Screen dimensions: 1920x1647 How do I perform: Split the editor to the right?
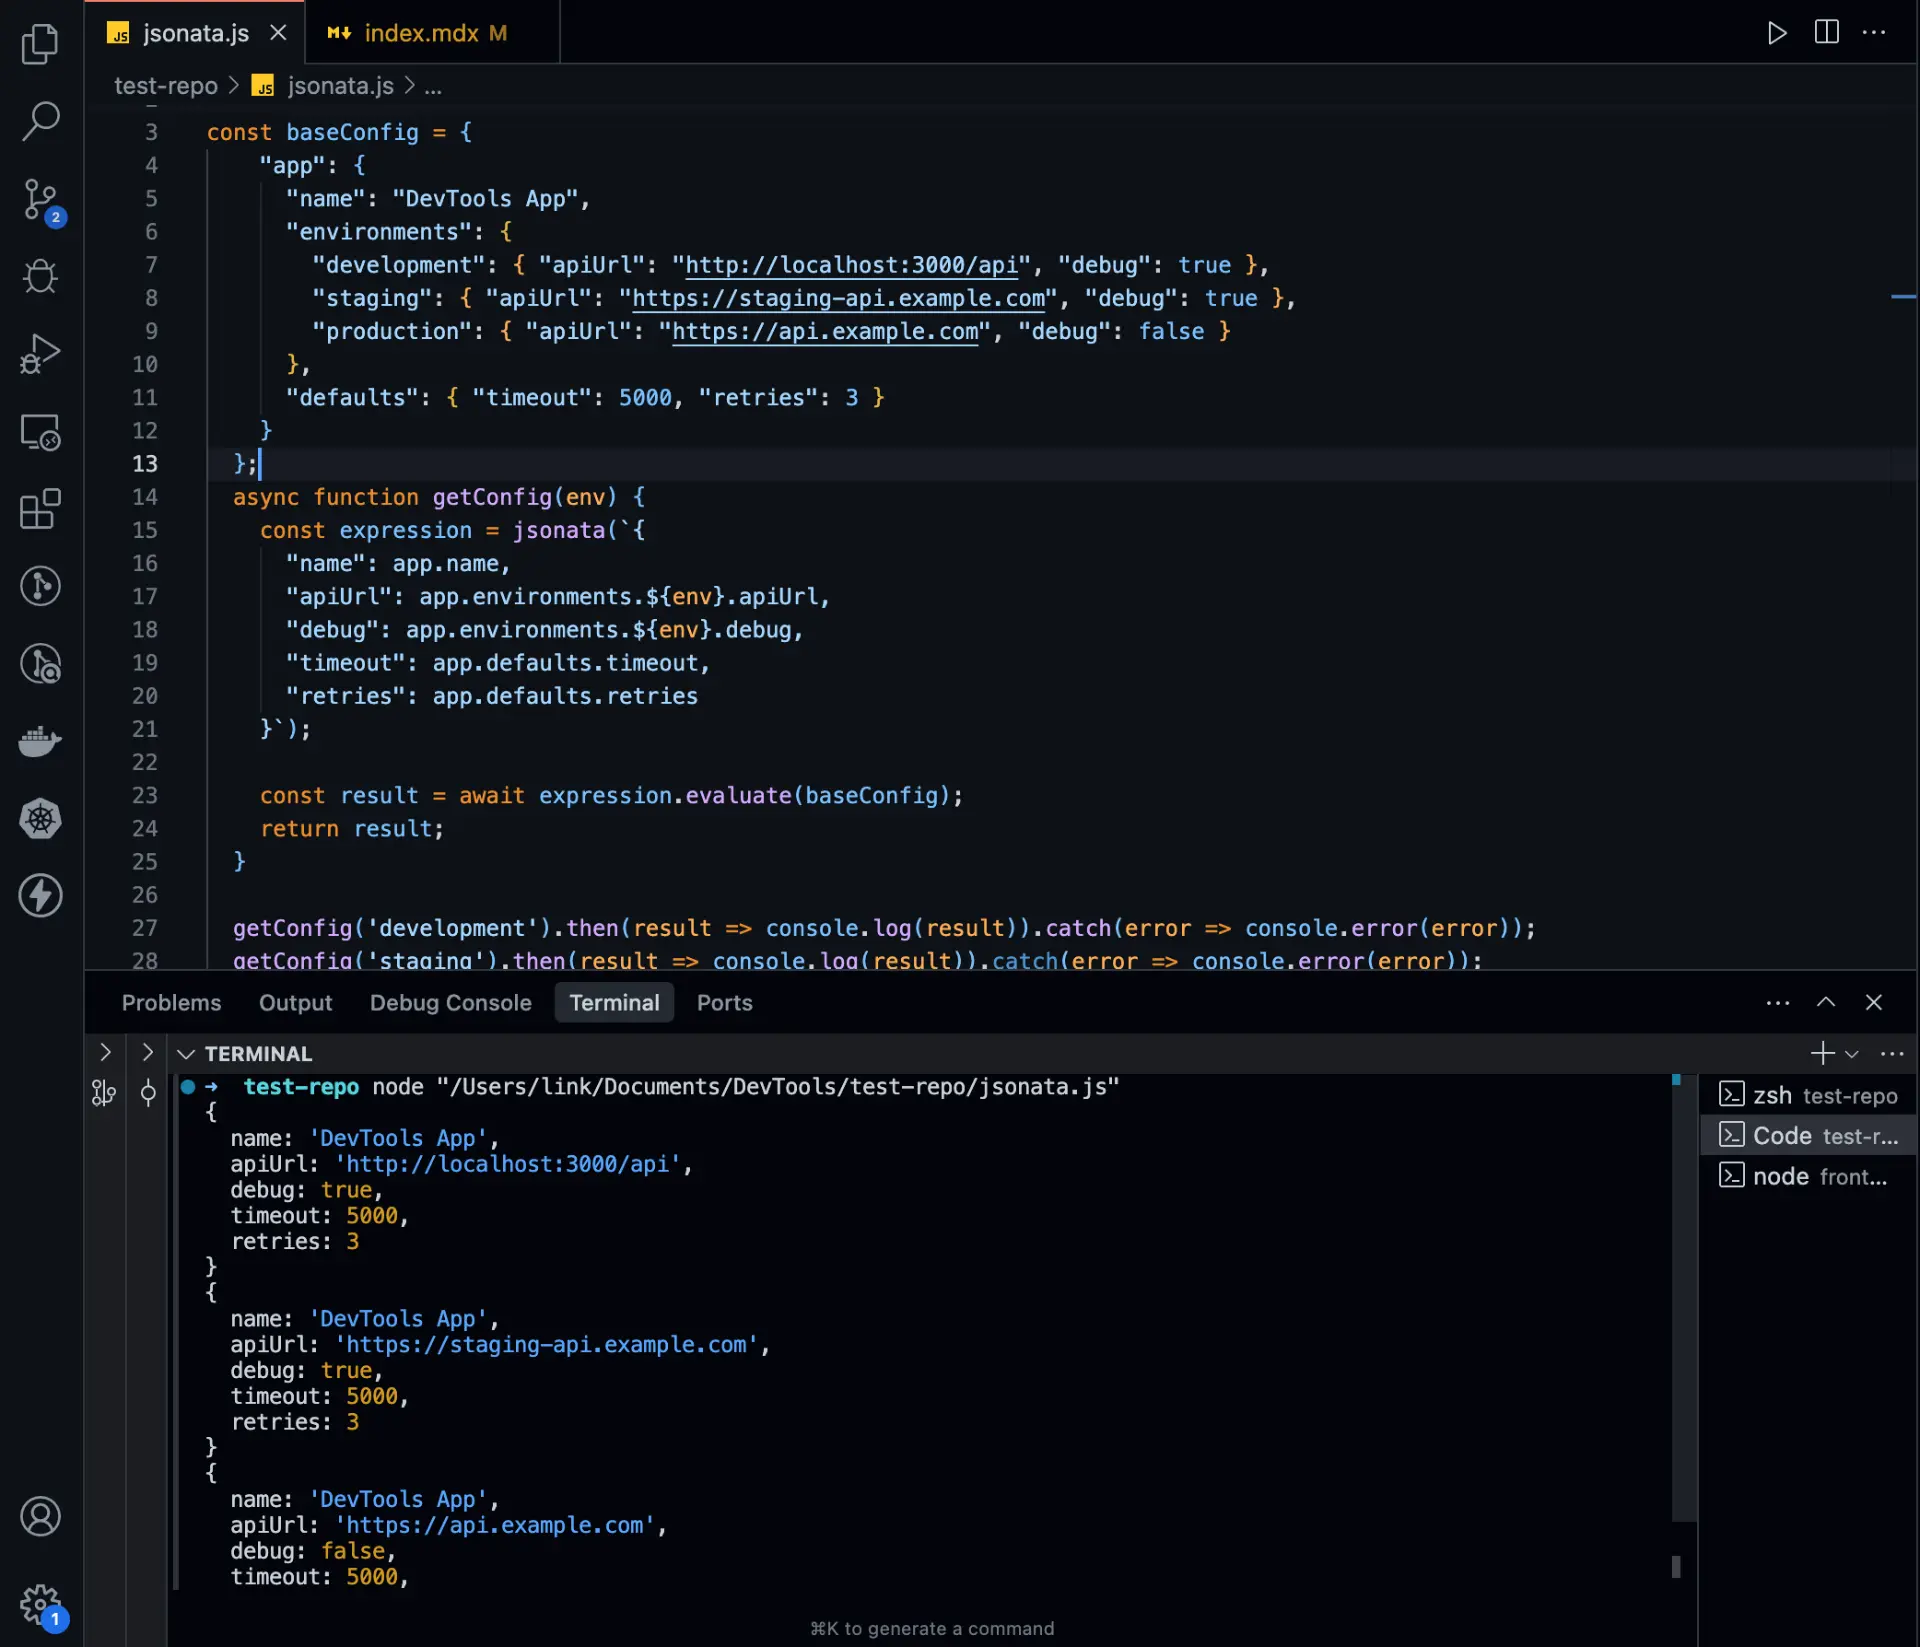[1826, 33]
